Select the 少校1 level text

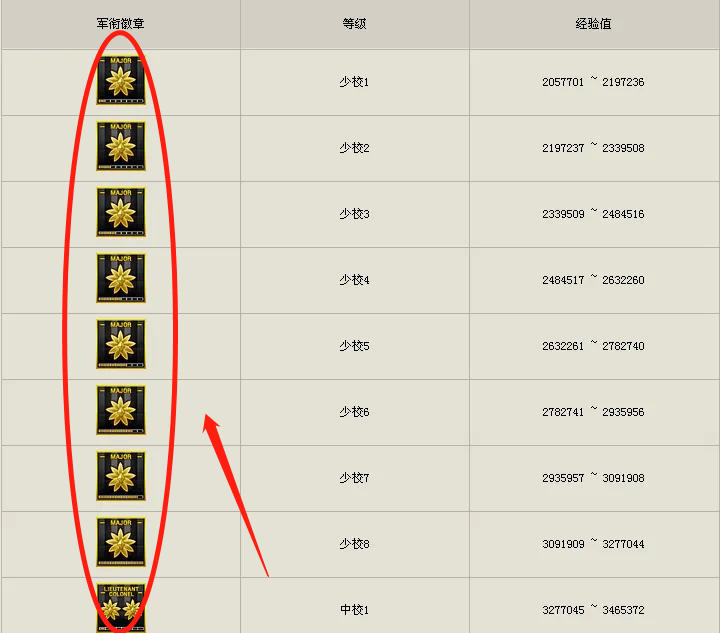pyautogui.click(x=354, y=82)
